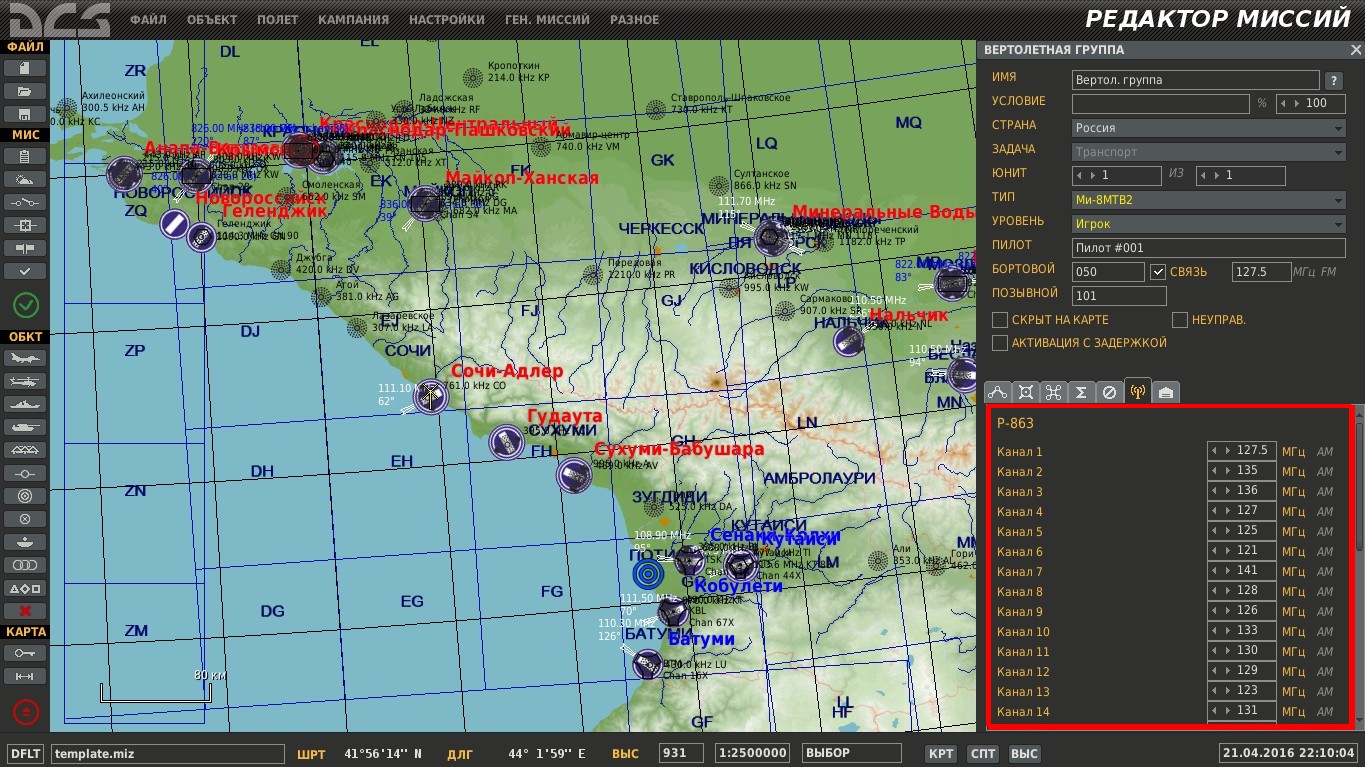Expand the ЗАДАЧА Транспорт dropdown
This screenshot has height=767, width=1365.
(x=1209, y=152)
